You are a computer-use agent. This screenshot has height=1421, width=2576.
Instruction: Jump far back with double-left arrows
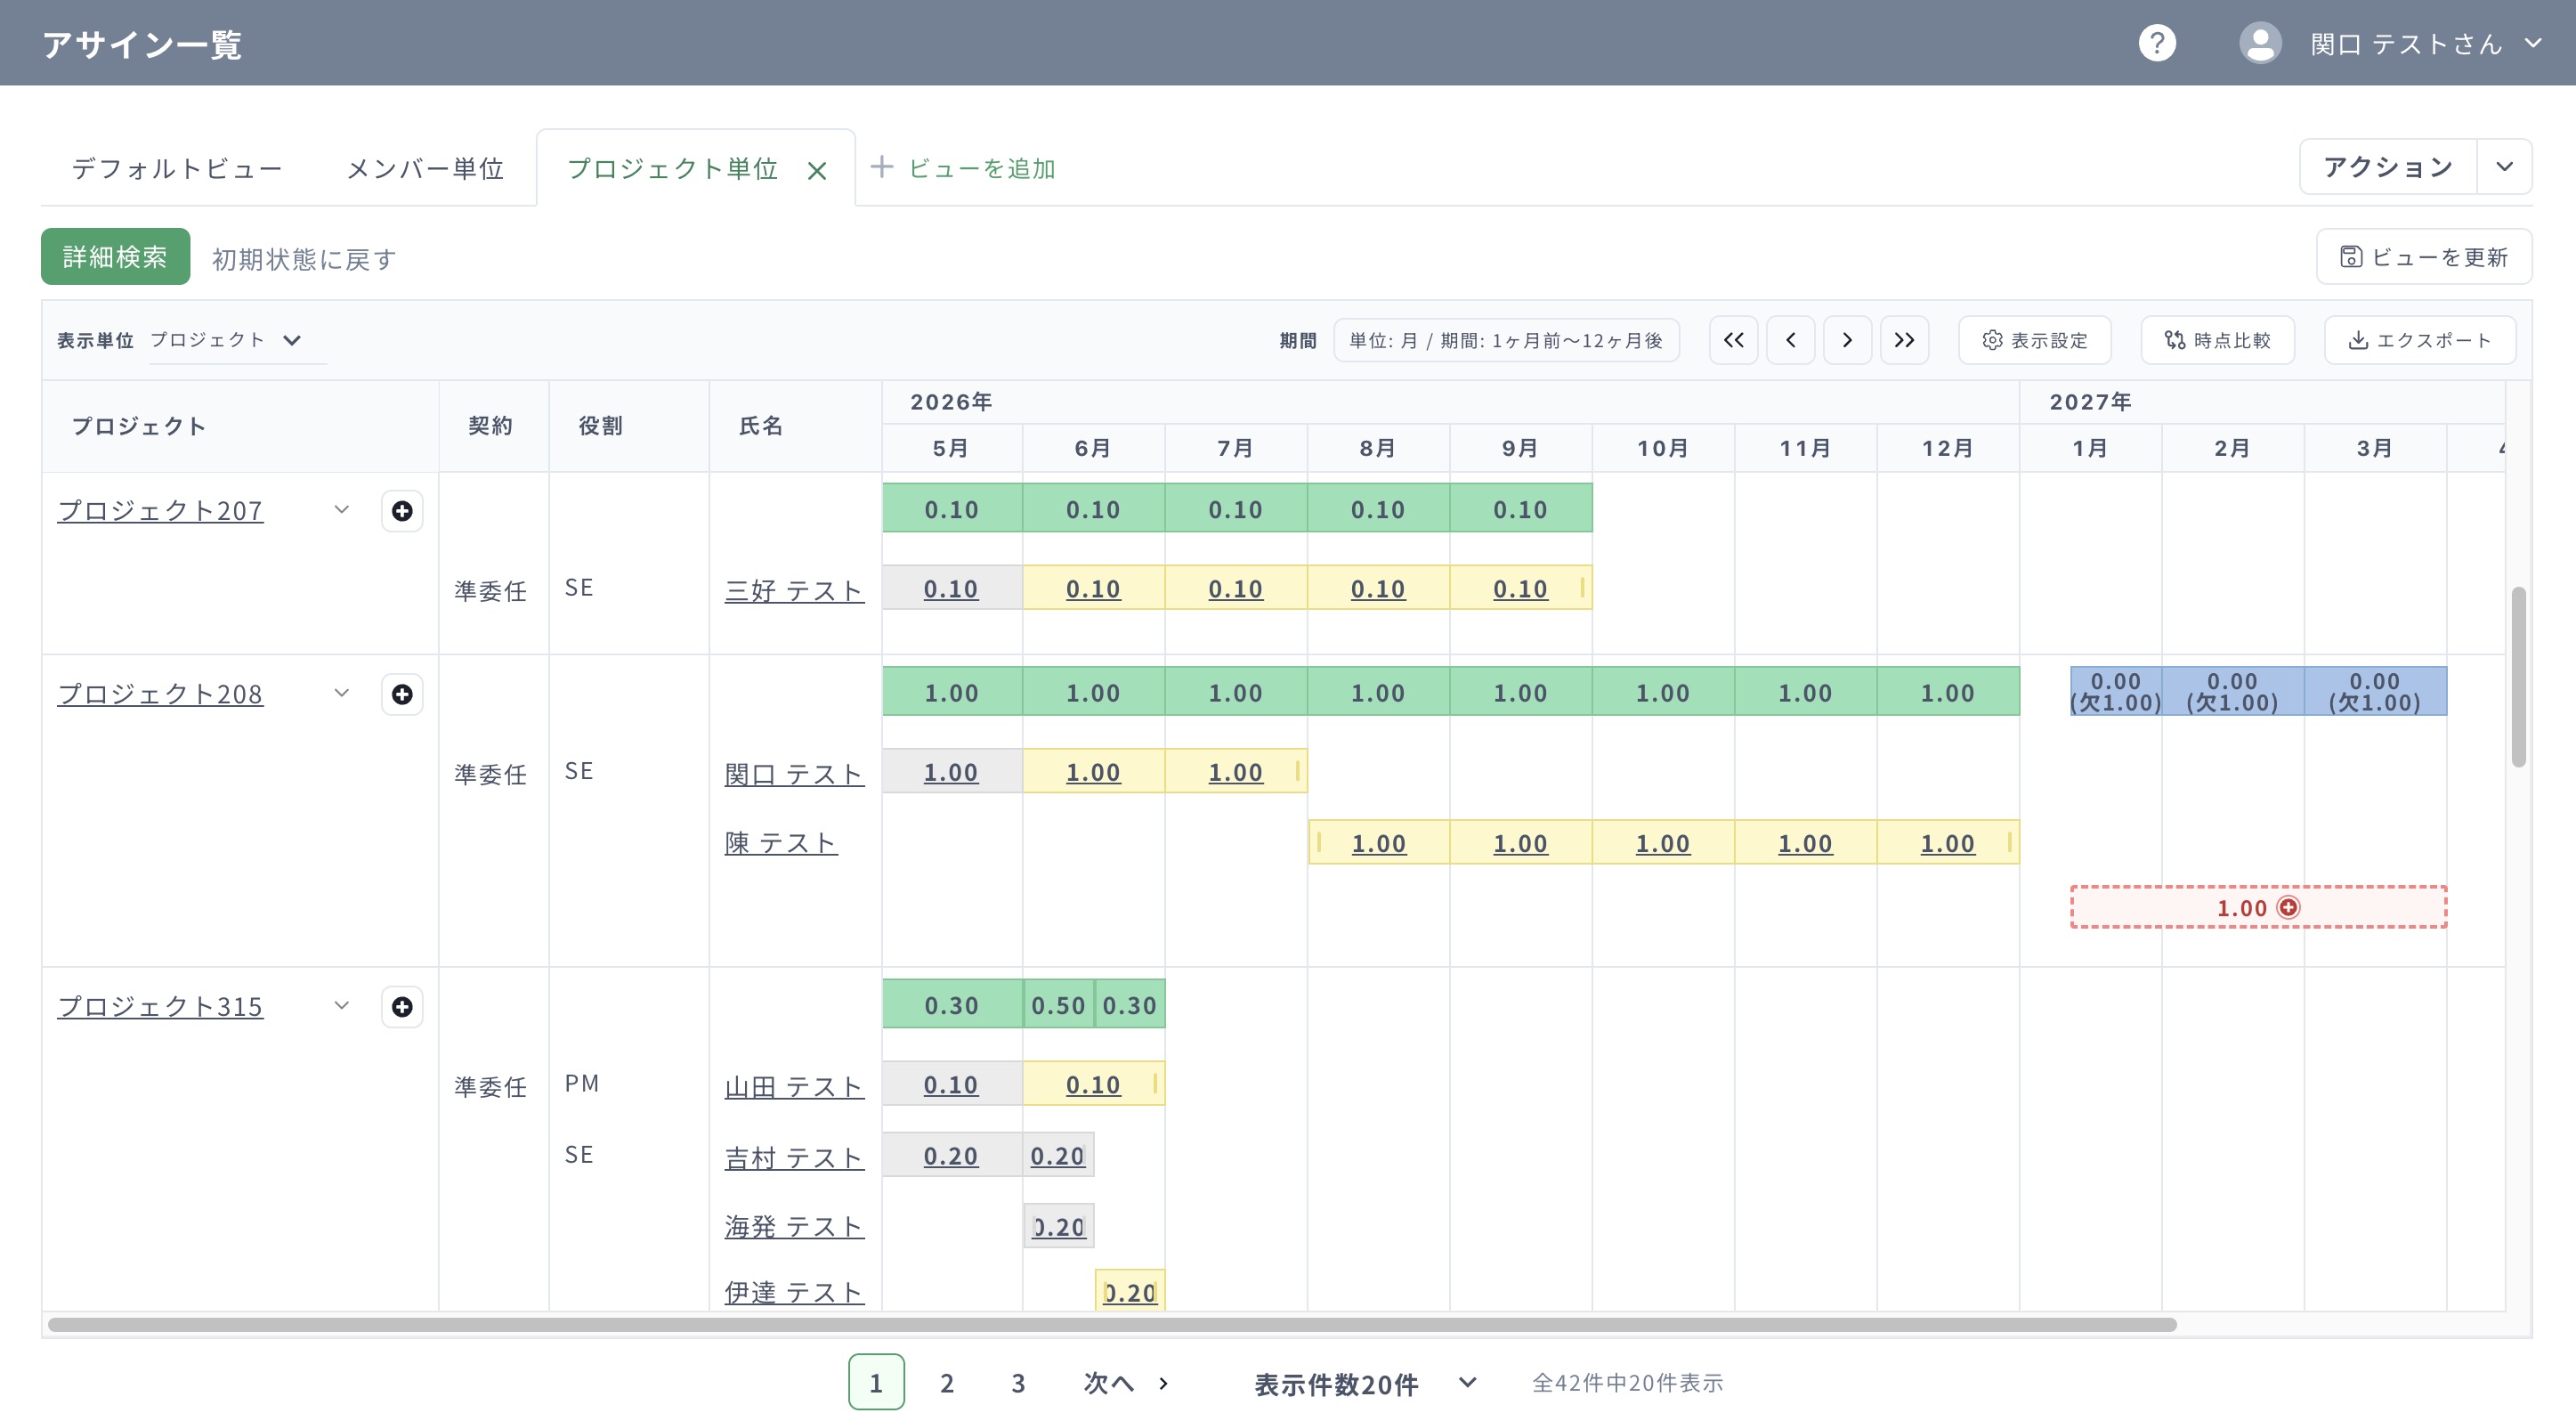coord(1733,340)
